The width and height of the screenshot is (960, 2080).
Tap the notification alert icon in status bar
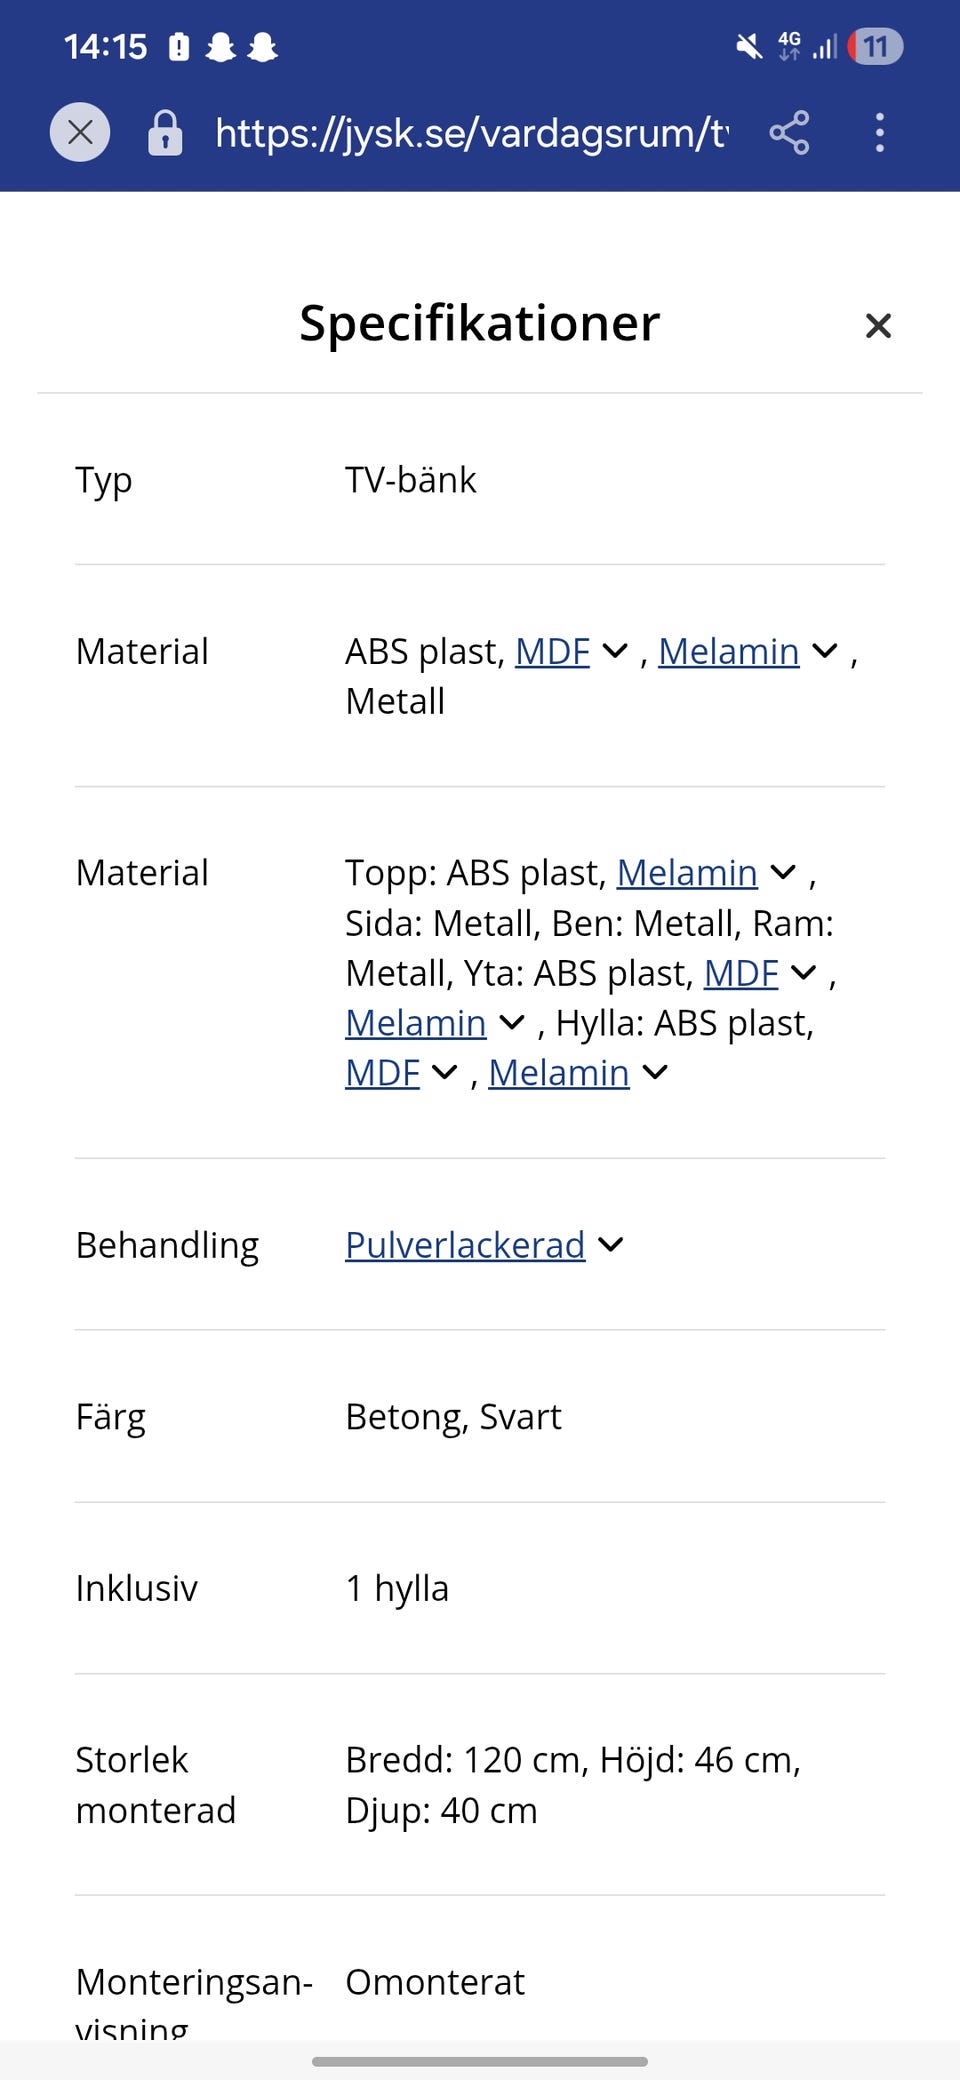point(179,46)
